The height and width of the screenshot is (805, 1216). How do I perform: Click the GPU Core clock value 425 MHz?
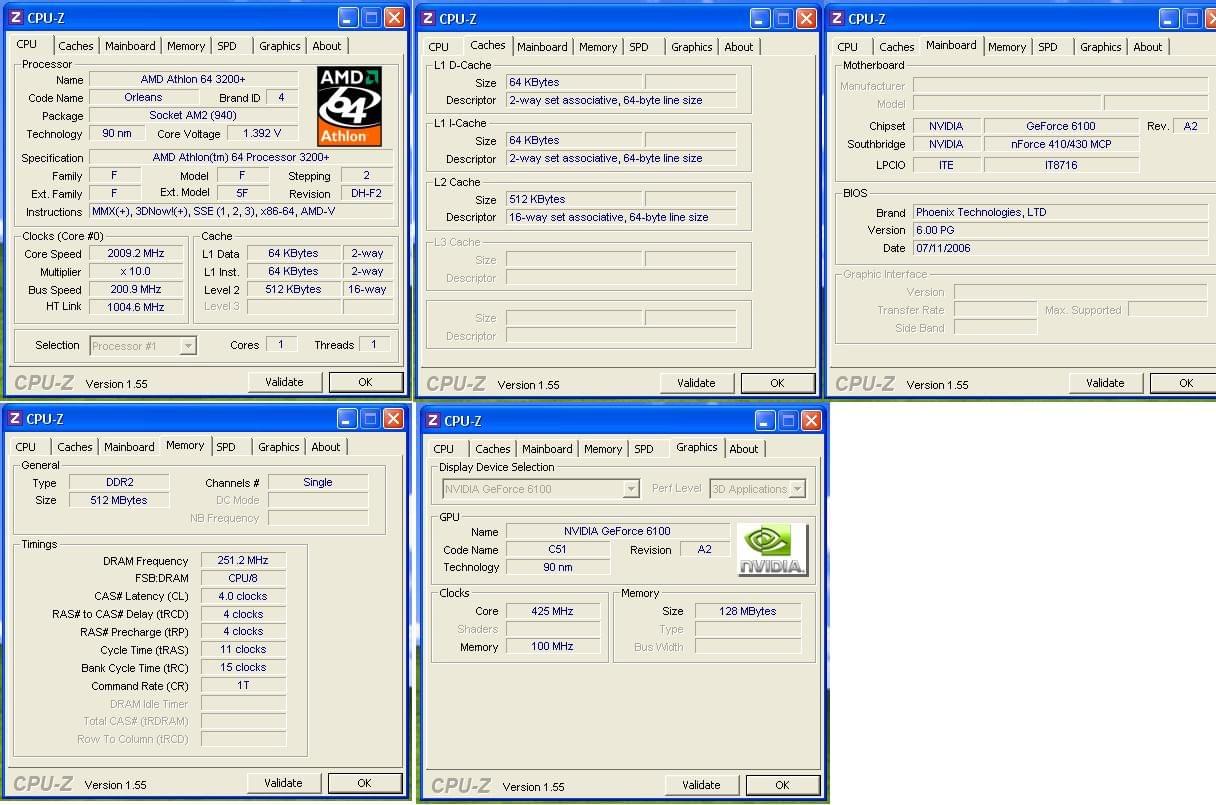(x=552, y=611)
